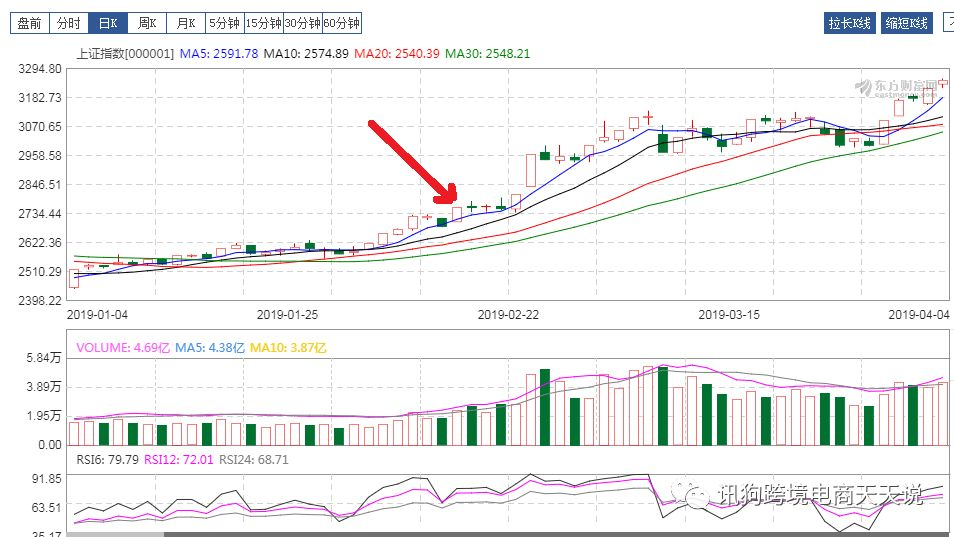The width and height of the screenshot is (954, 537).
Task: Switch to 周K weekly chart
Action: (x=146, y=22)
